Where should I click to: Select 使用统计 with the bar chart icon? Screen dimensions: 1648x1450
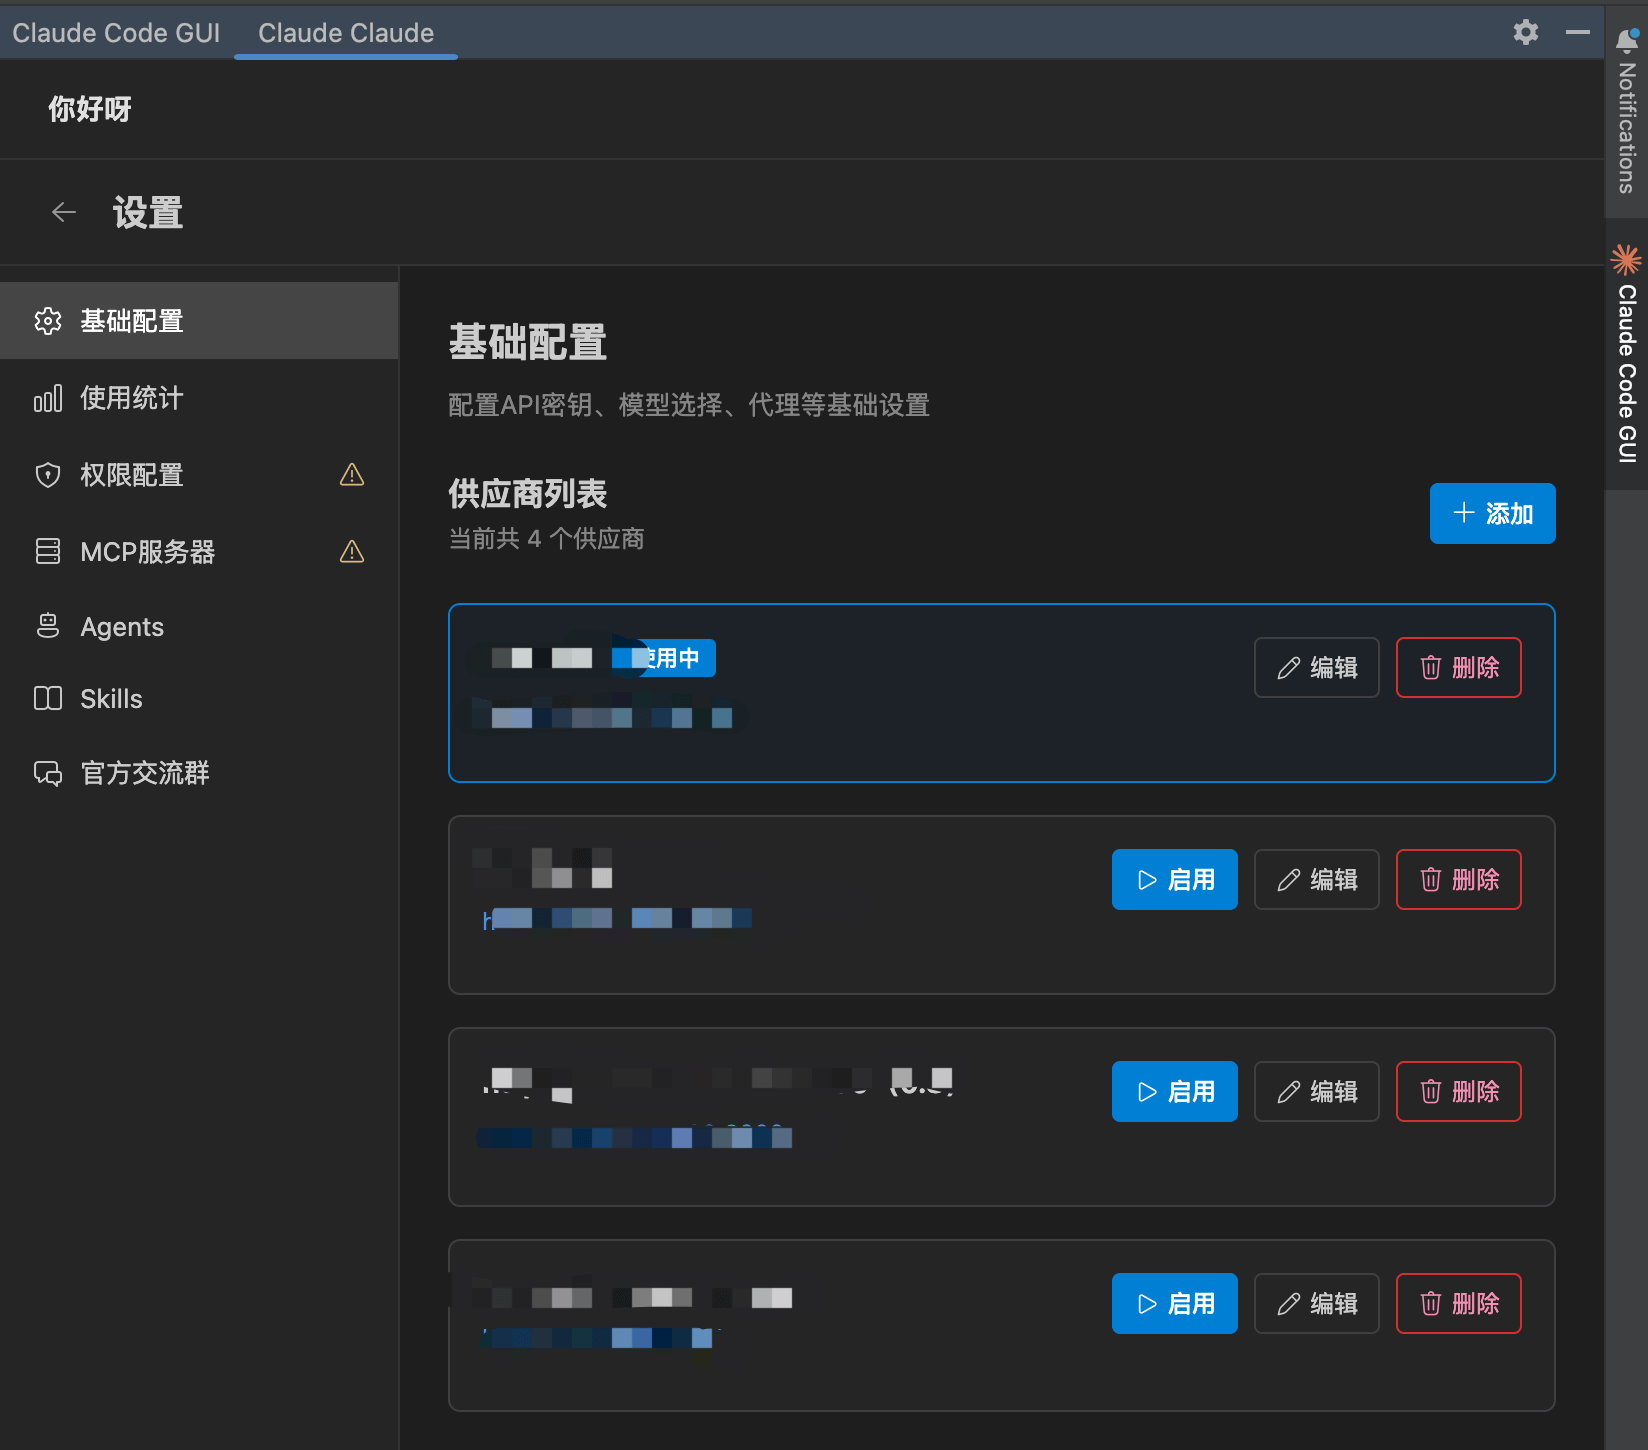click(x=48, y=398)
